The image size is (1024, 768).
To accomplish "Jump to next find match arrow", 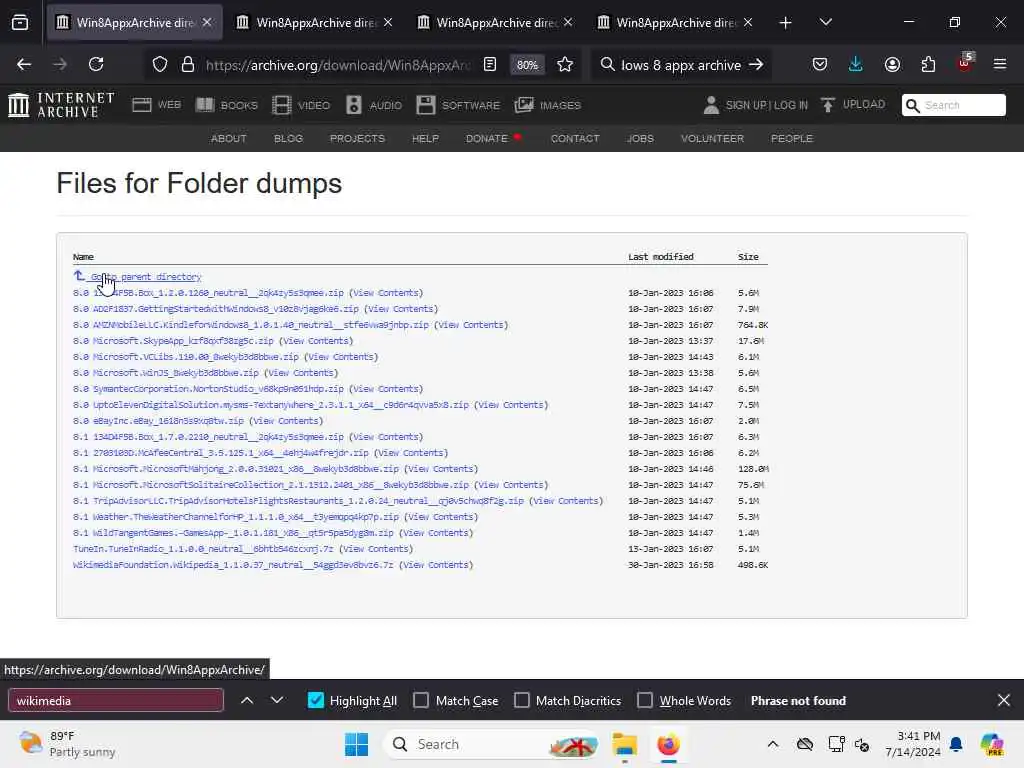I will (277, 701).
